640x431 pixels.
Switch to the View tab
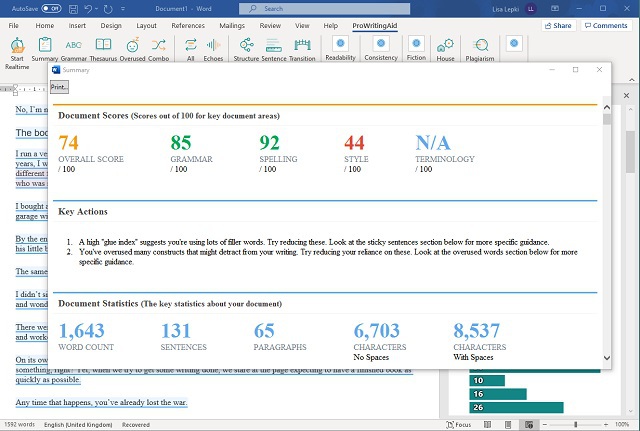tap(302, 25)
